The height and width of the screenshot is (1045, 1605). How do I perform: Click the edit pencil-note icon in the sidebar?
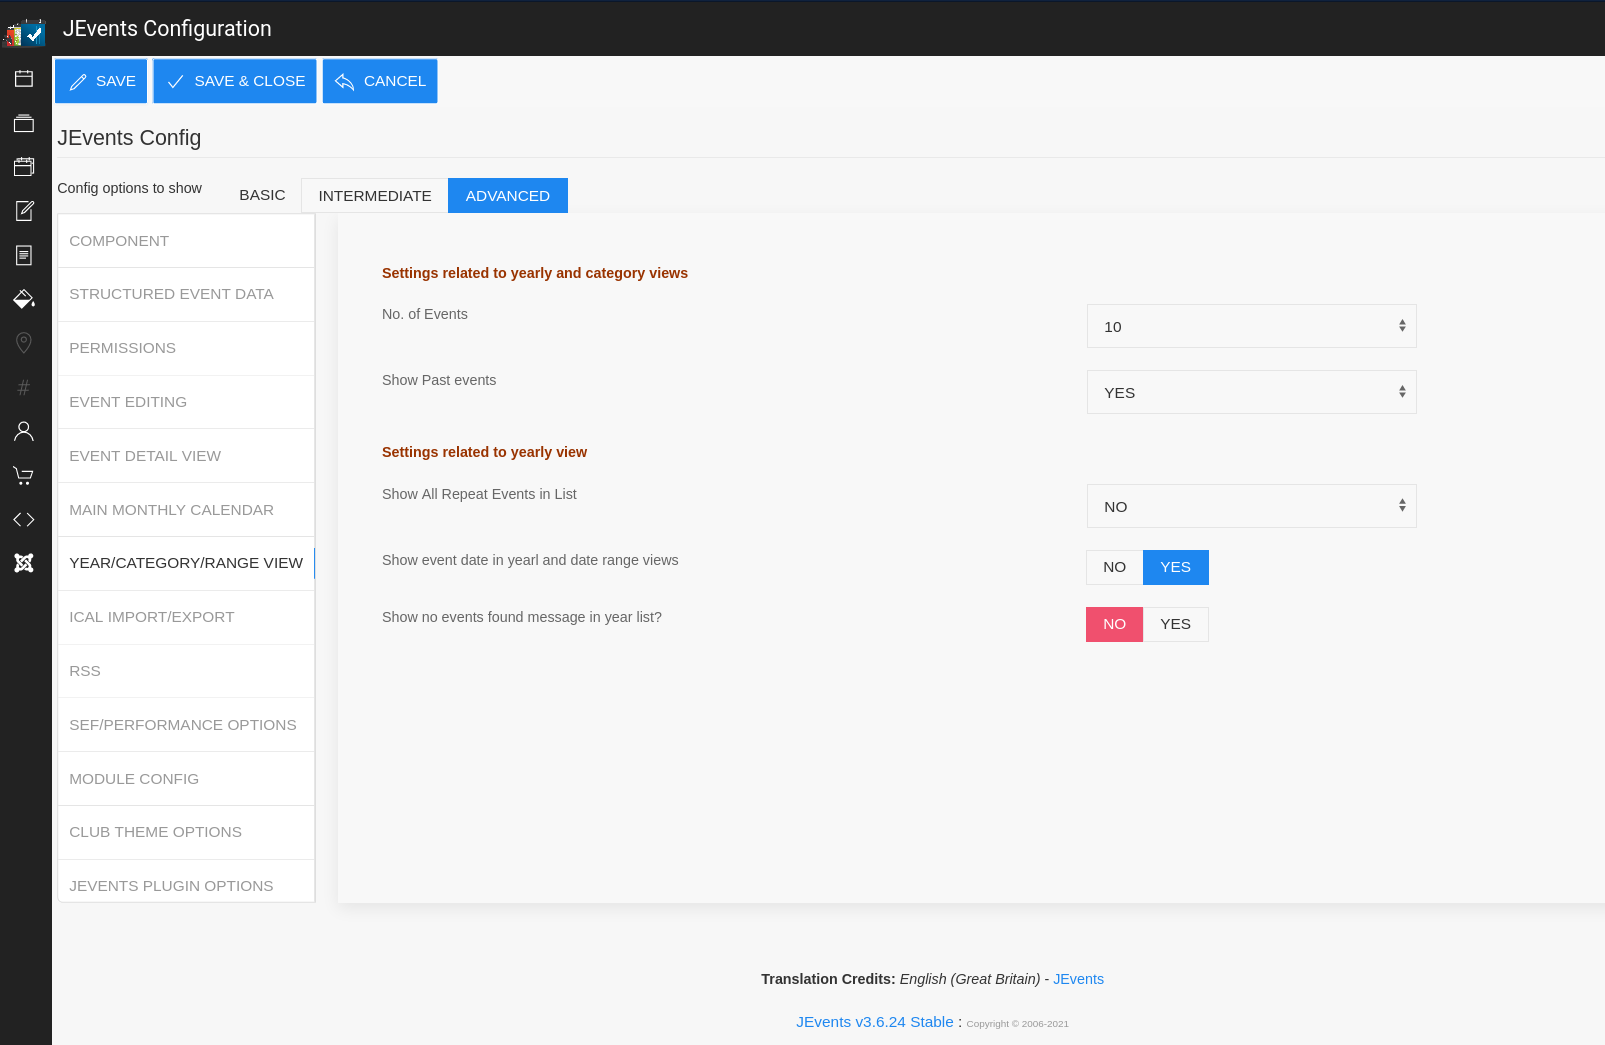24,210
